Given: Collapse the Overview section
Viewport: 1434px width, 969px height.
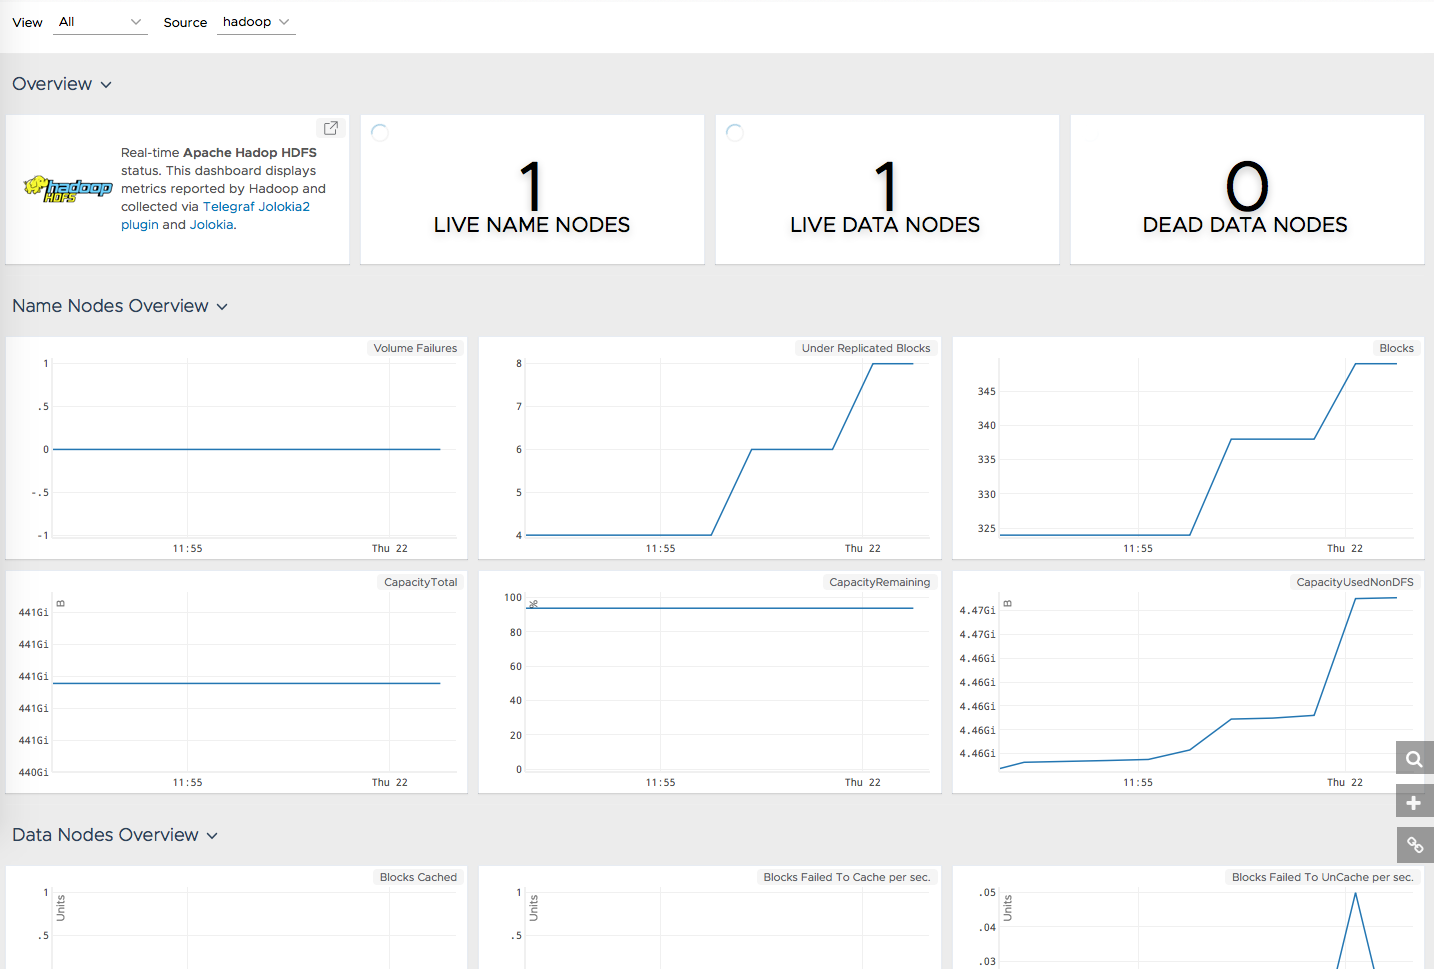Looking at the screenshot, I should coord(106,85).
